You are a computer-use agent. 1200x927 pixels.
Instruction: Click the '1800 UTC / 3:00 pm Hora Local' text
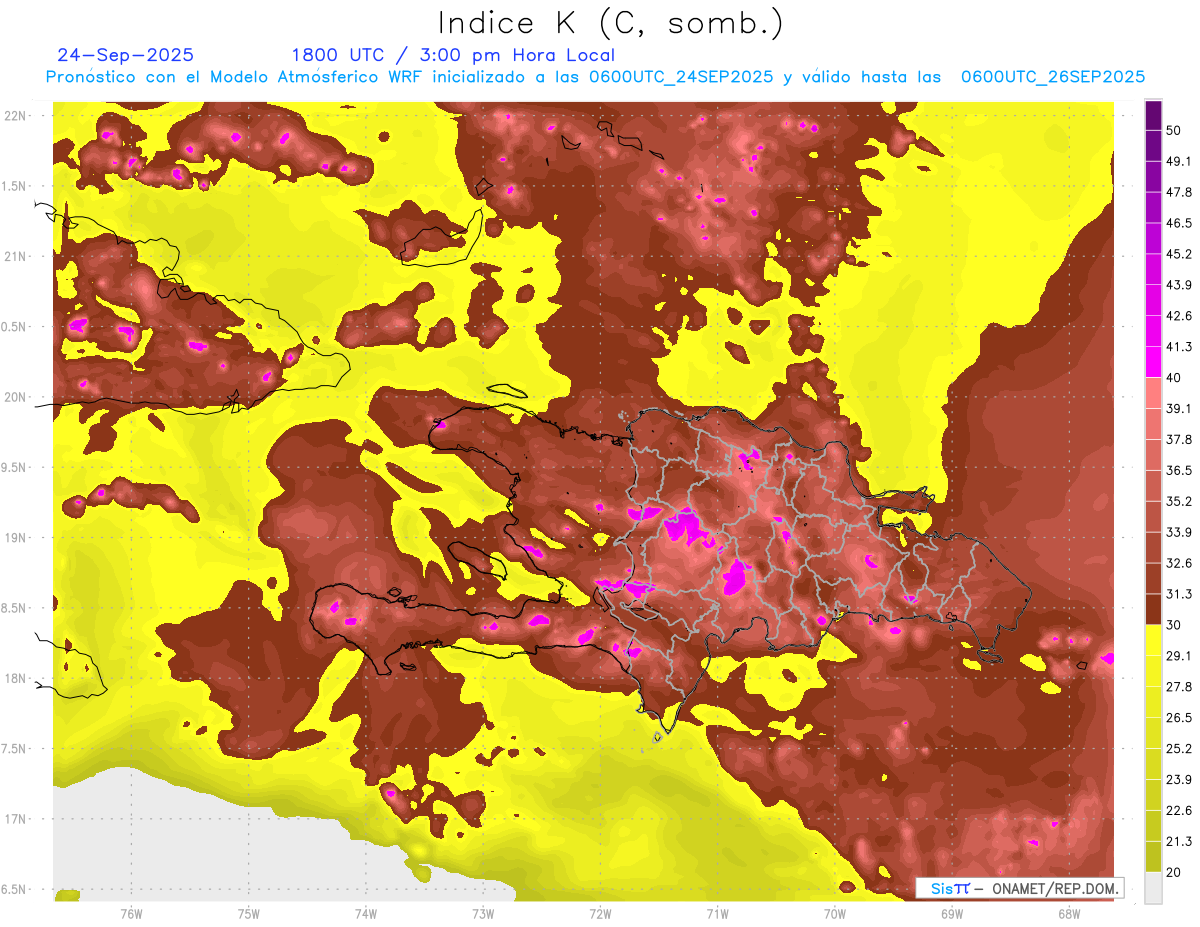(x=452, y=55)
